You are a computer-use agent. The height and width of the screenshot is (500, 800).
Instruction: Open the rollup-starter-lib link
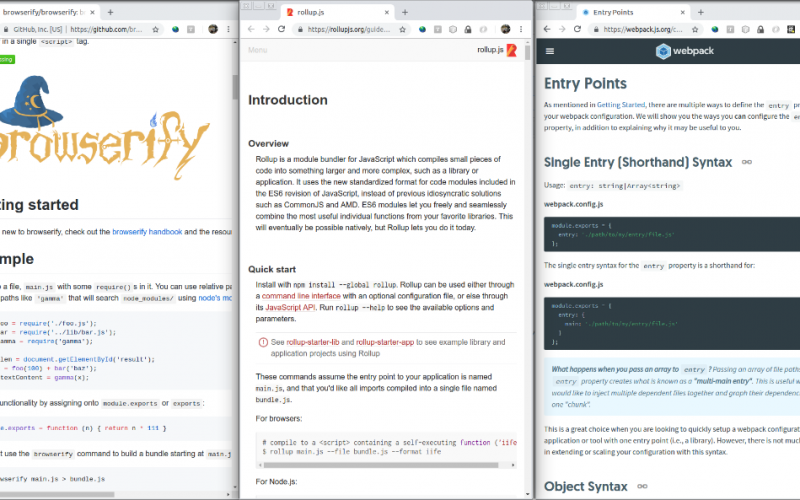point(313,342)
